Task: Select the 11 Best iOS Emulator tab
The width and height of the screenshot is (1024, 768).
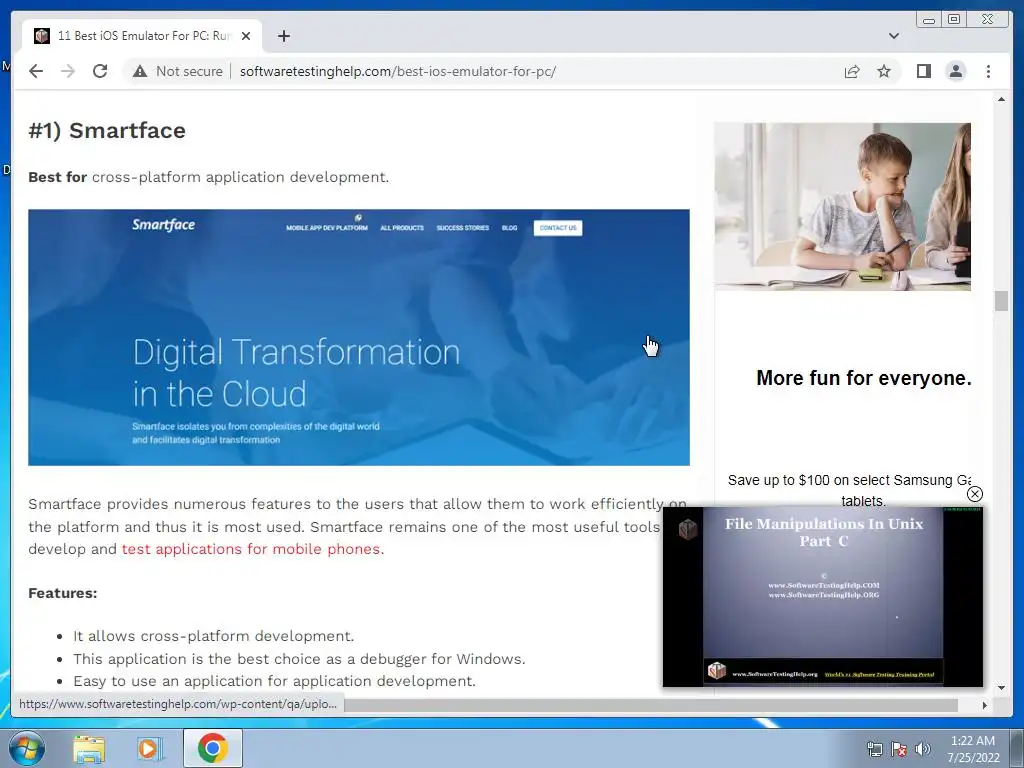Action: (x=142, y=36)
